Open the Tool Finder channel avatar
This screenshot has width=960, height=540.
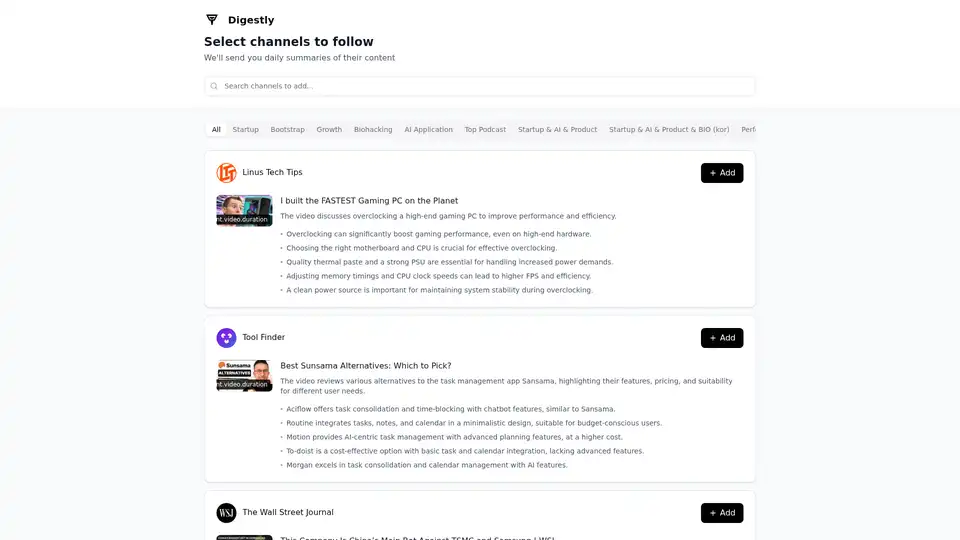tap(226, 337)
